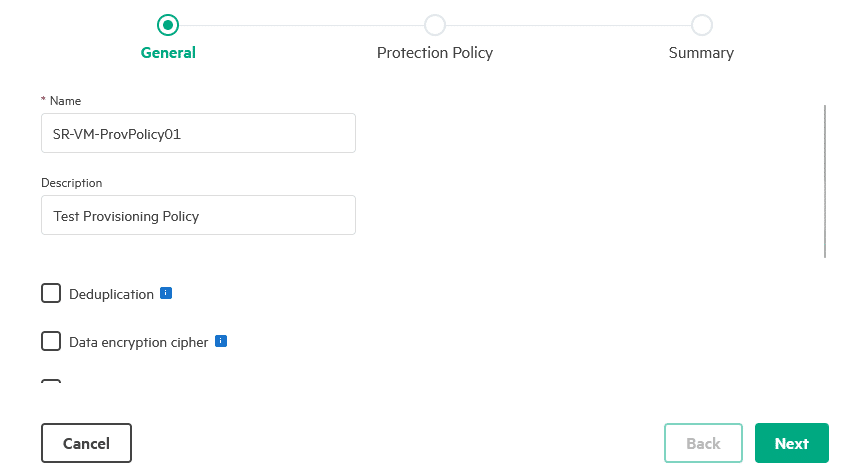Screen dimensions: 868x471
Task: Toggle the partially hidden third checkbox
Action: pyautogui.click(x=51, y=381)
